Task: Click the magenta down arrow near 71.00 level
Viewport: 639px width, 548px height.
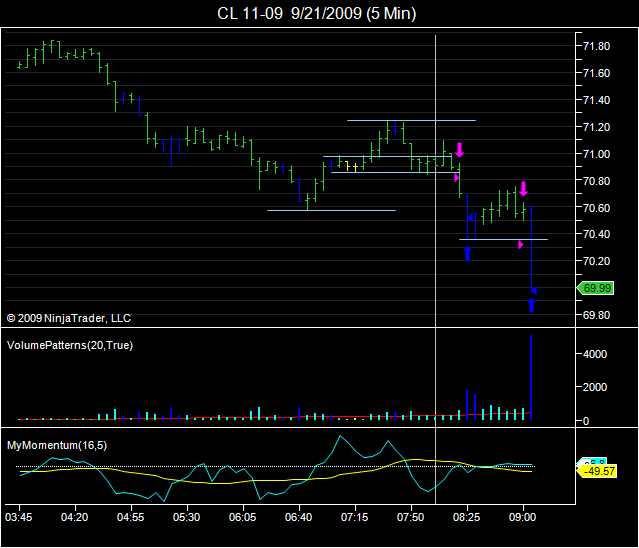Action: [x=460, y=150]
